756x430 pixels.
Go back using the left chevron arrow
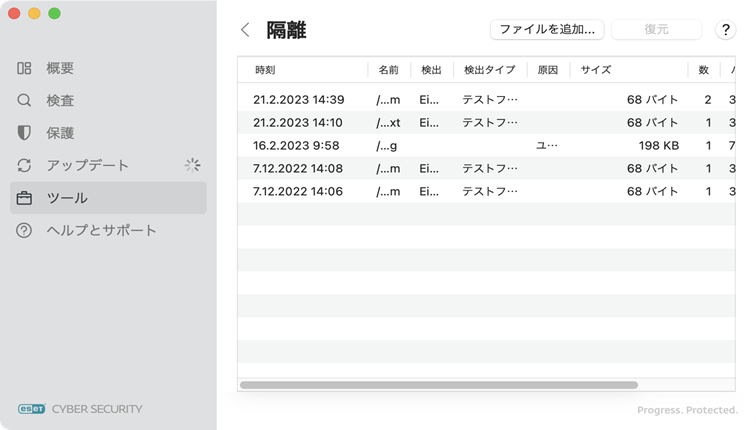[245, 30]
